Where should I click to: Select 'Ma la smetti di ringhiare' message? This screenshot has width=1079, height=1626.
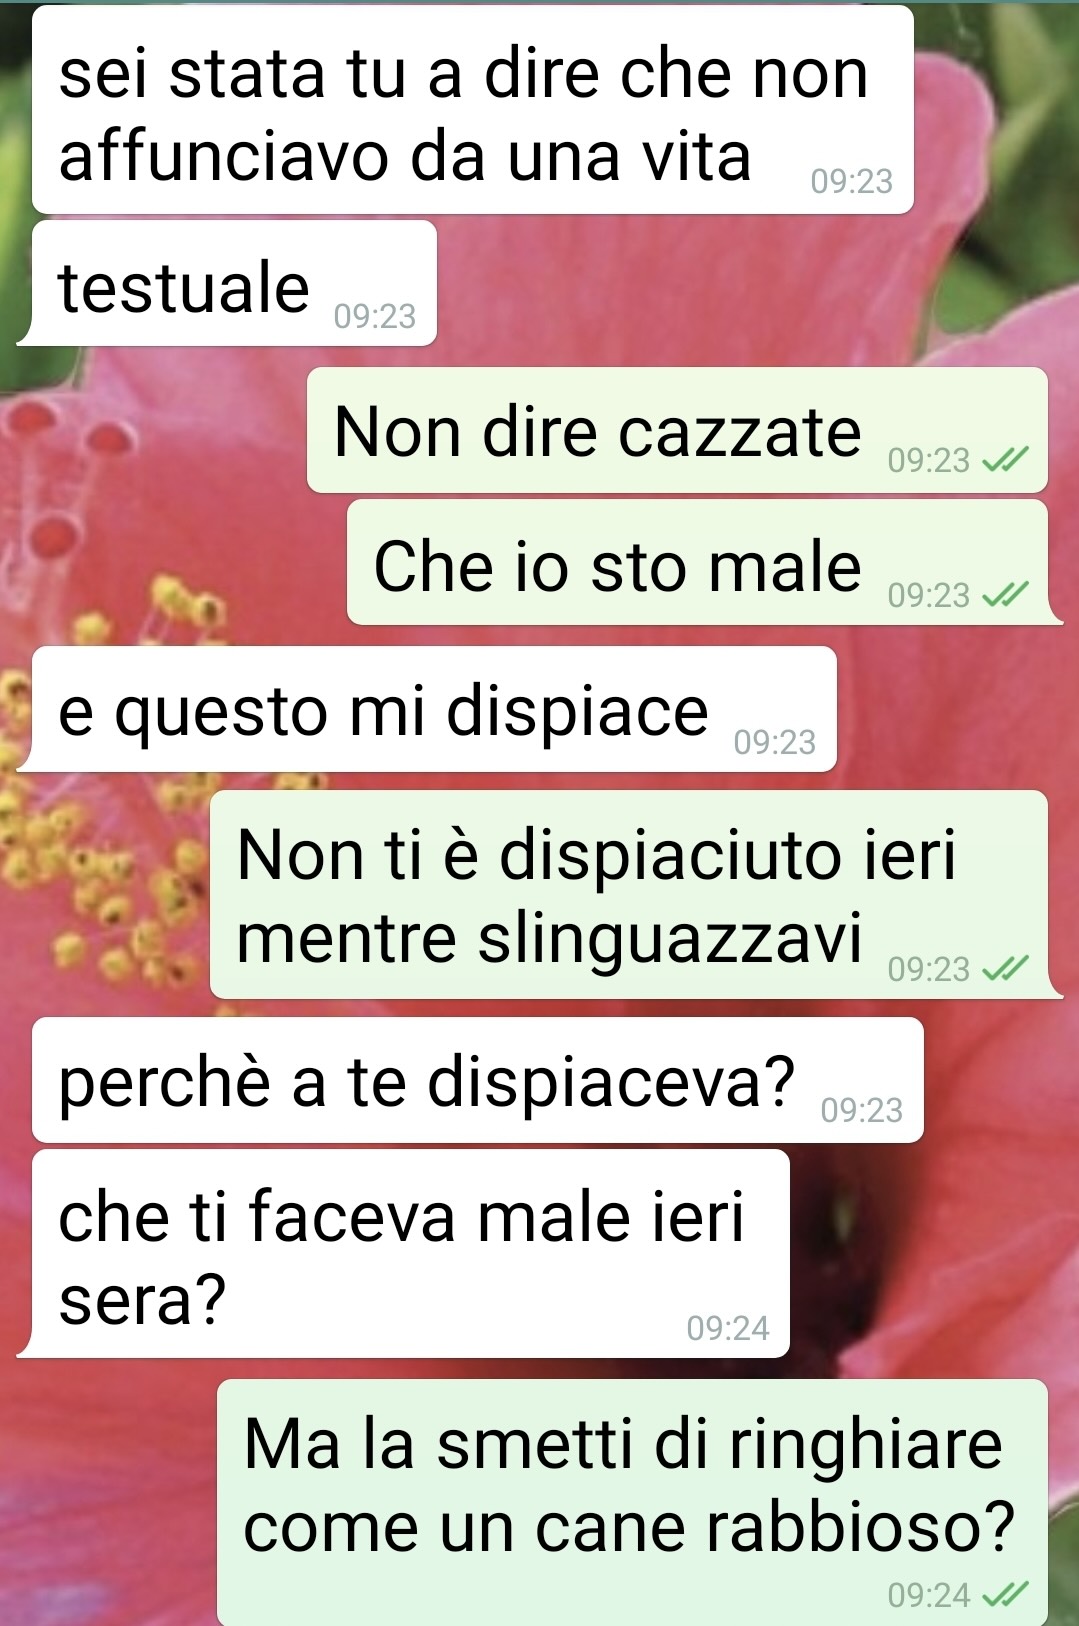[x=632, y=1502]
